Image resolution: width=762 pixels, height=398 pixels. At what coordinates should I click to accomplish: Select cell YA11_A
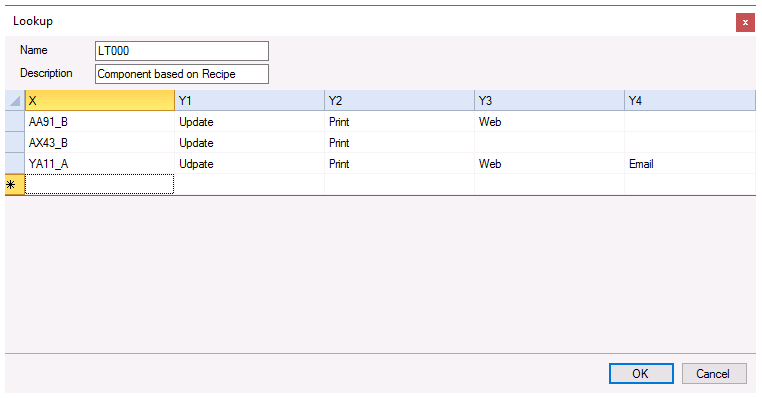(x=100, y=163)
